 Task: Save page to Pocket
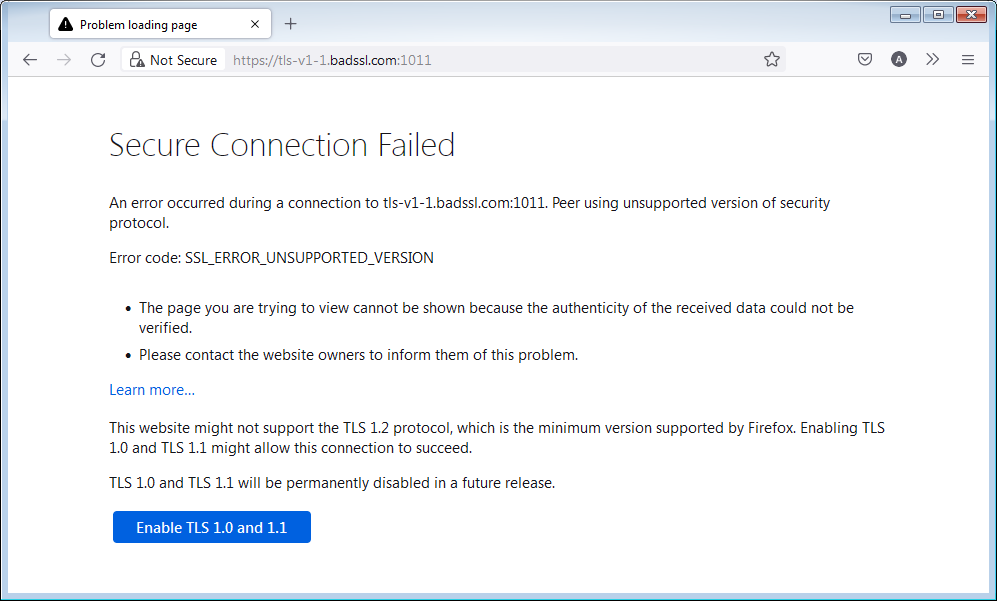click(x=865, y=60)
